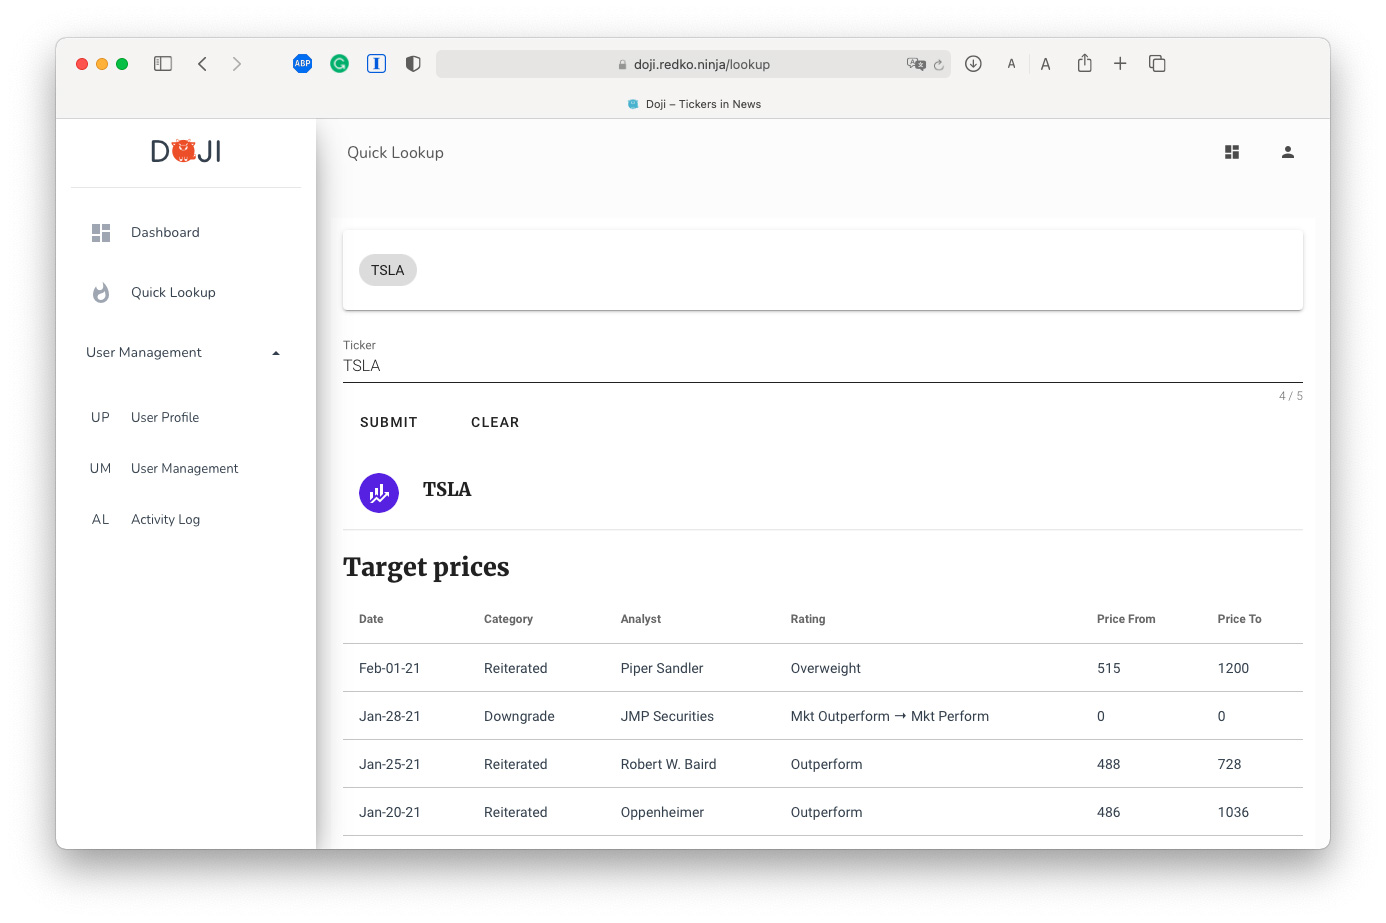The height and width of the screenshot is (923, 1386).
Task: Collapse the User Management section
Action: tap(276, 353)
